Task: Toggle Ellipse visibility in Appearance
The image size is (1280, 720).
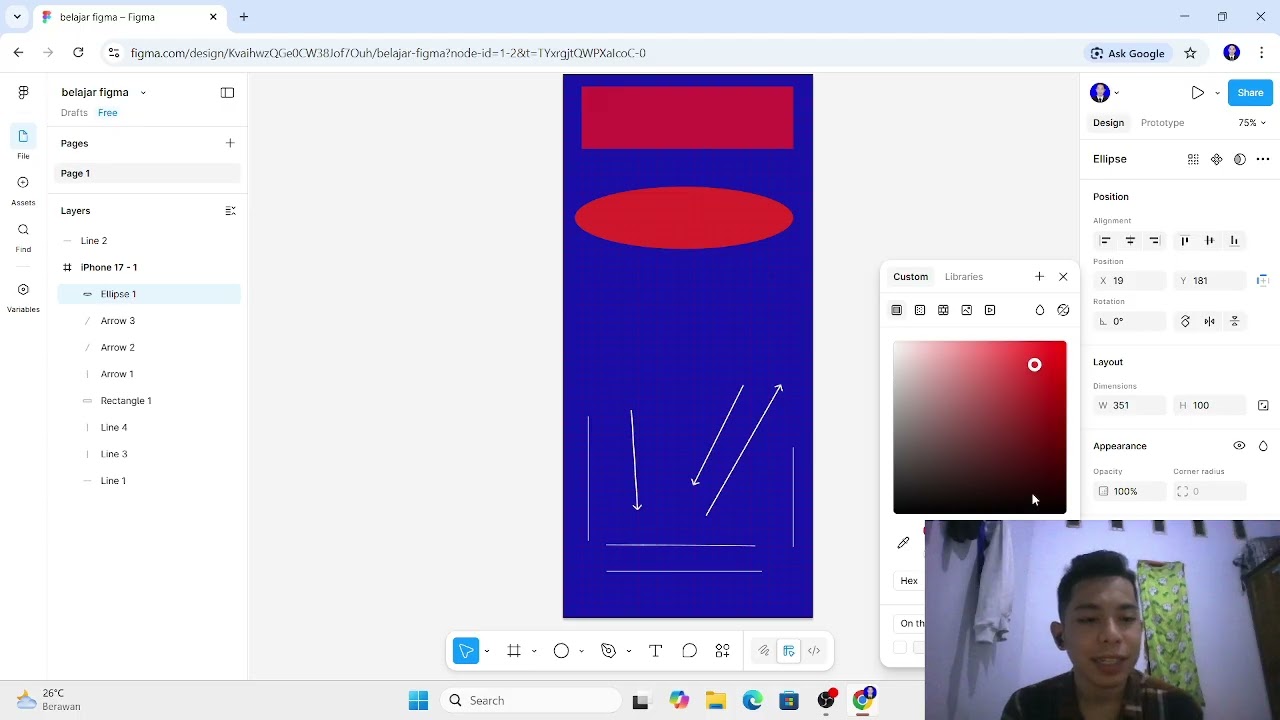Action: point(1239,446)
